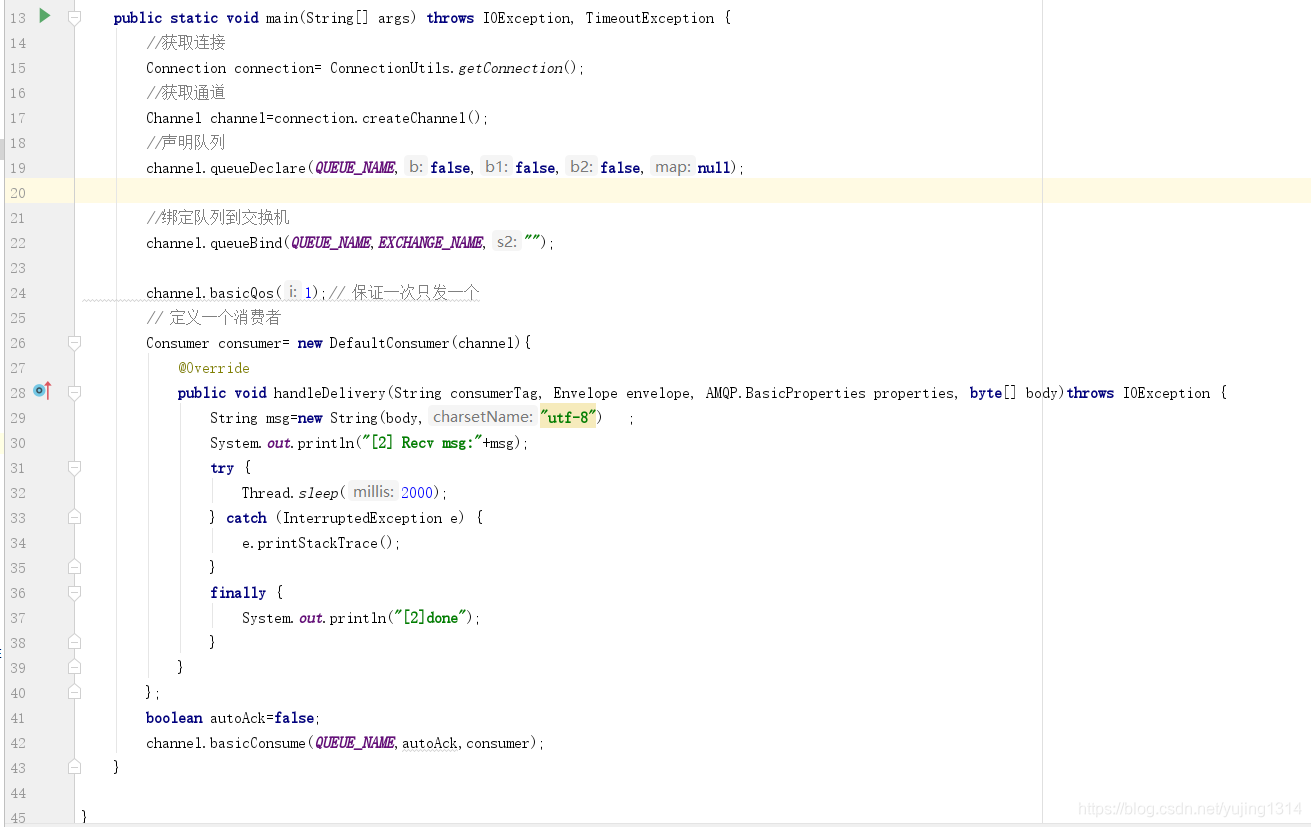Viewport: 1311px width, 827px height.
Task: Click the 获取连接 comment on line 14
Action: [x=186, y=43]
